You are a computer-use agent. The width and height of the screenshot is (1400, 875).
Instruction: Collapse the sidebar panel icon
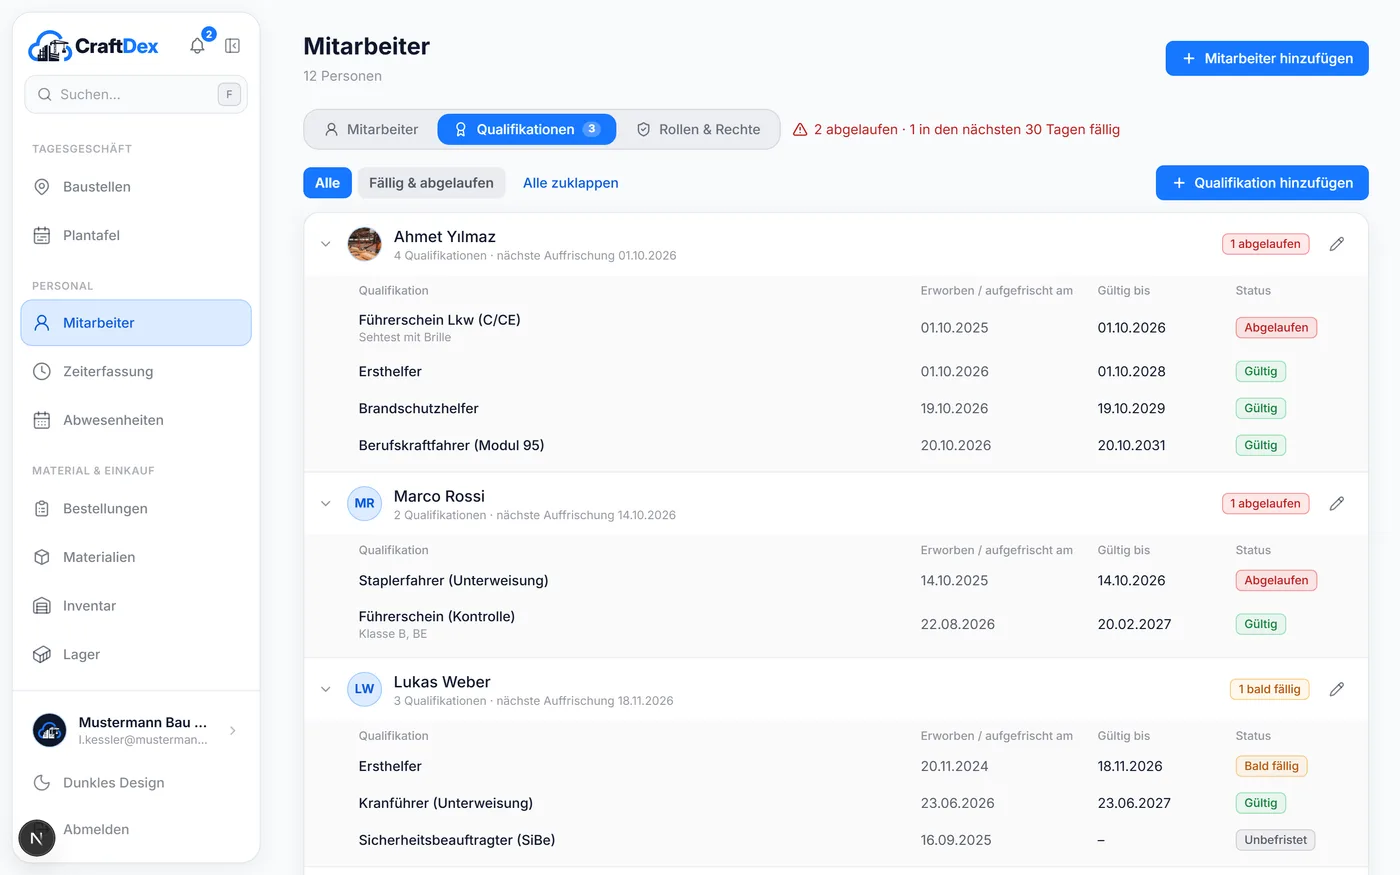coord(232,46)
